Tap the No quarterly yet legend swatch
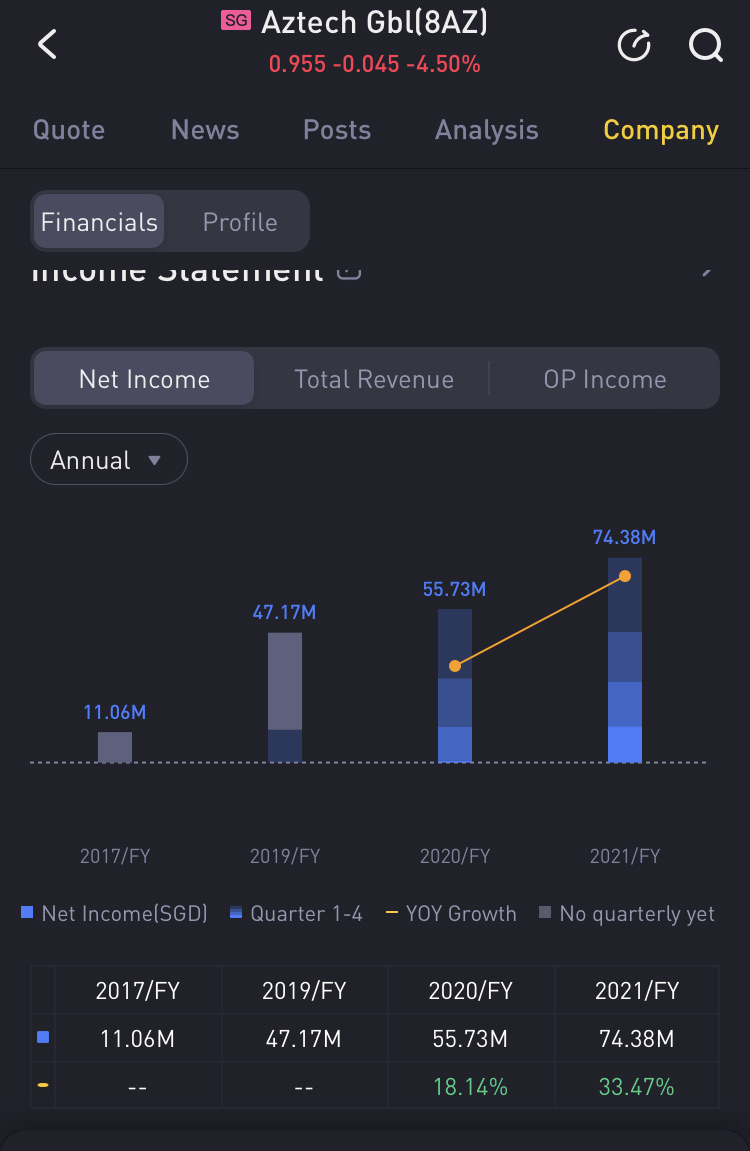This screenshot has width=750, height=1151. 545,912
